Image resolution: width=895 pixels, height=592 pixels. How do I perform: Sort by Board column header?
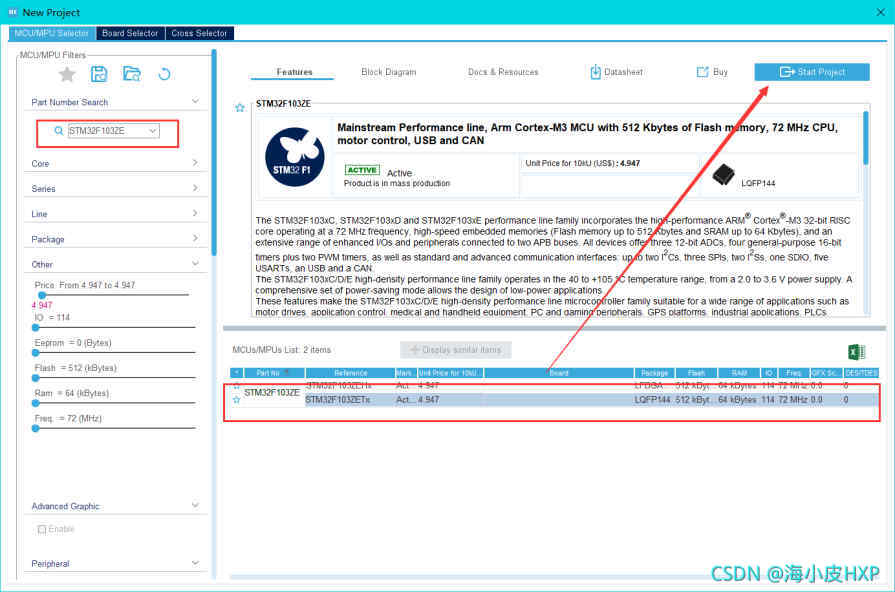(559, 373)
